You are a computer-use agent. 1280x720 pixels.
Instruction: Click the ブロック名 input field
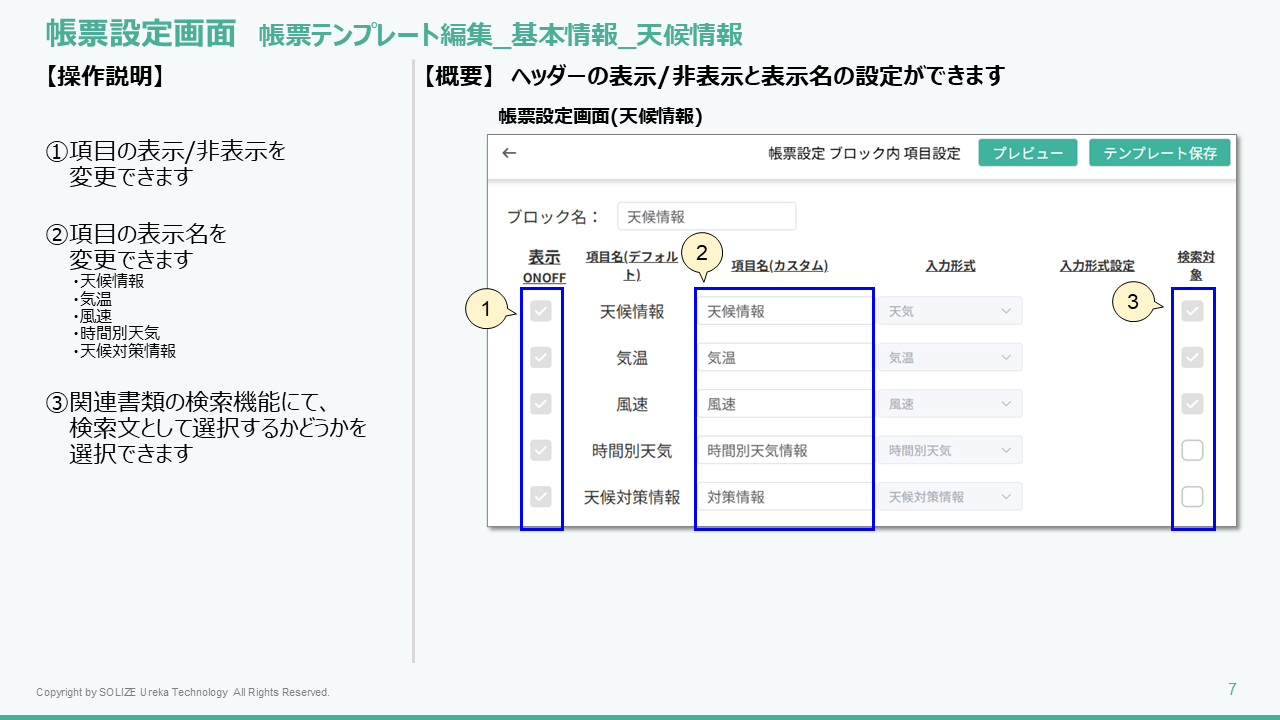click(706, 217)
